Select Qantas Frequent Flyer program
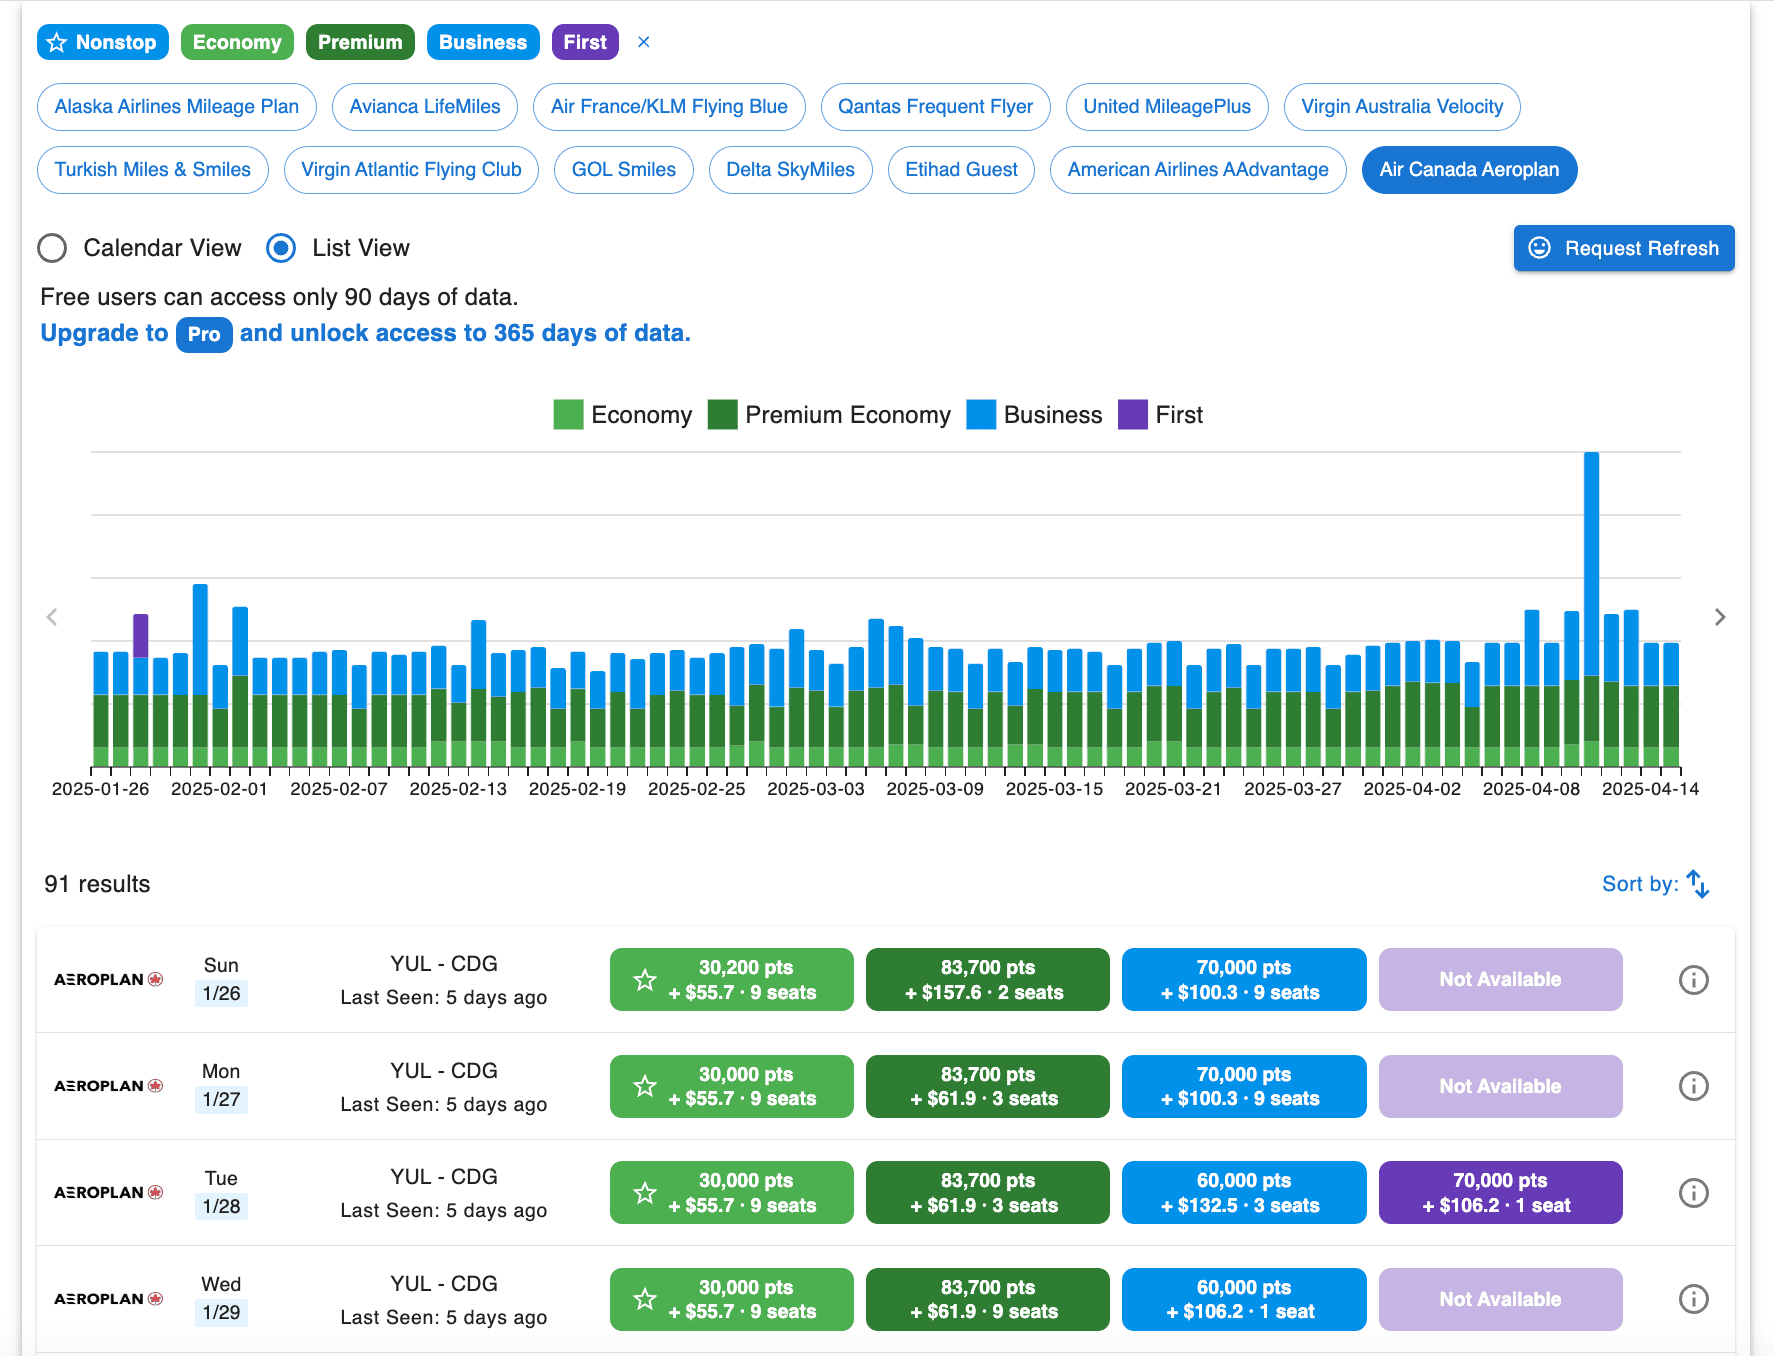The width and height of the screenshot is (1774, 1356). tap(935, 107)
